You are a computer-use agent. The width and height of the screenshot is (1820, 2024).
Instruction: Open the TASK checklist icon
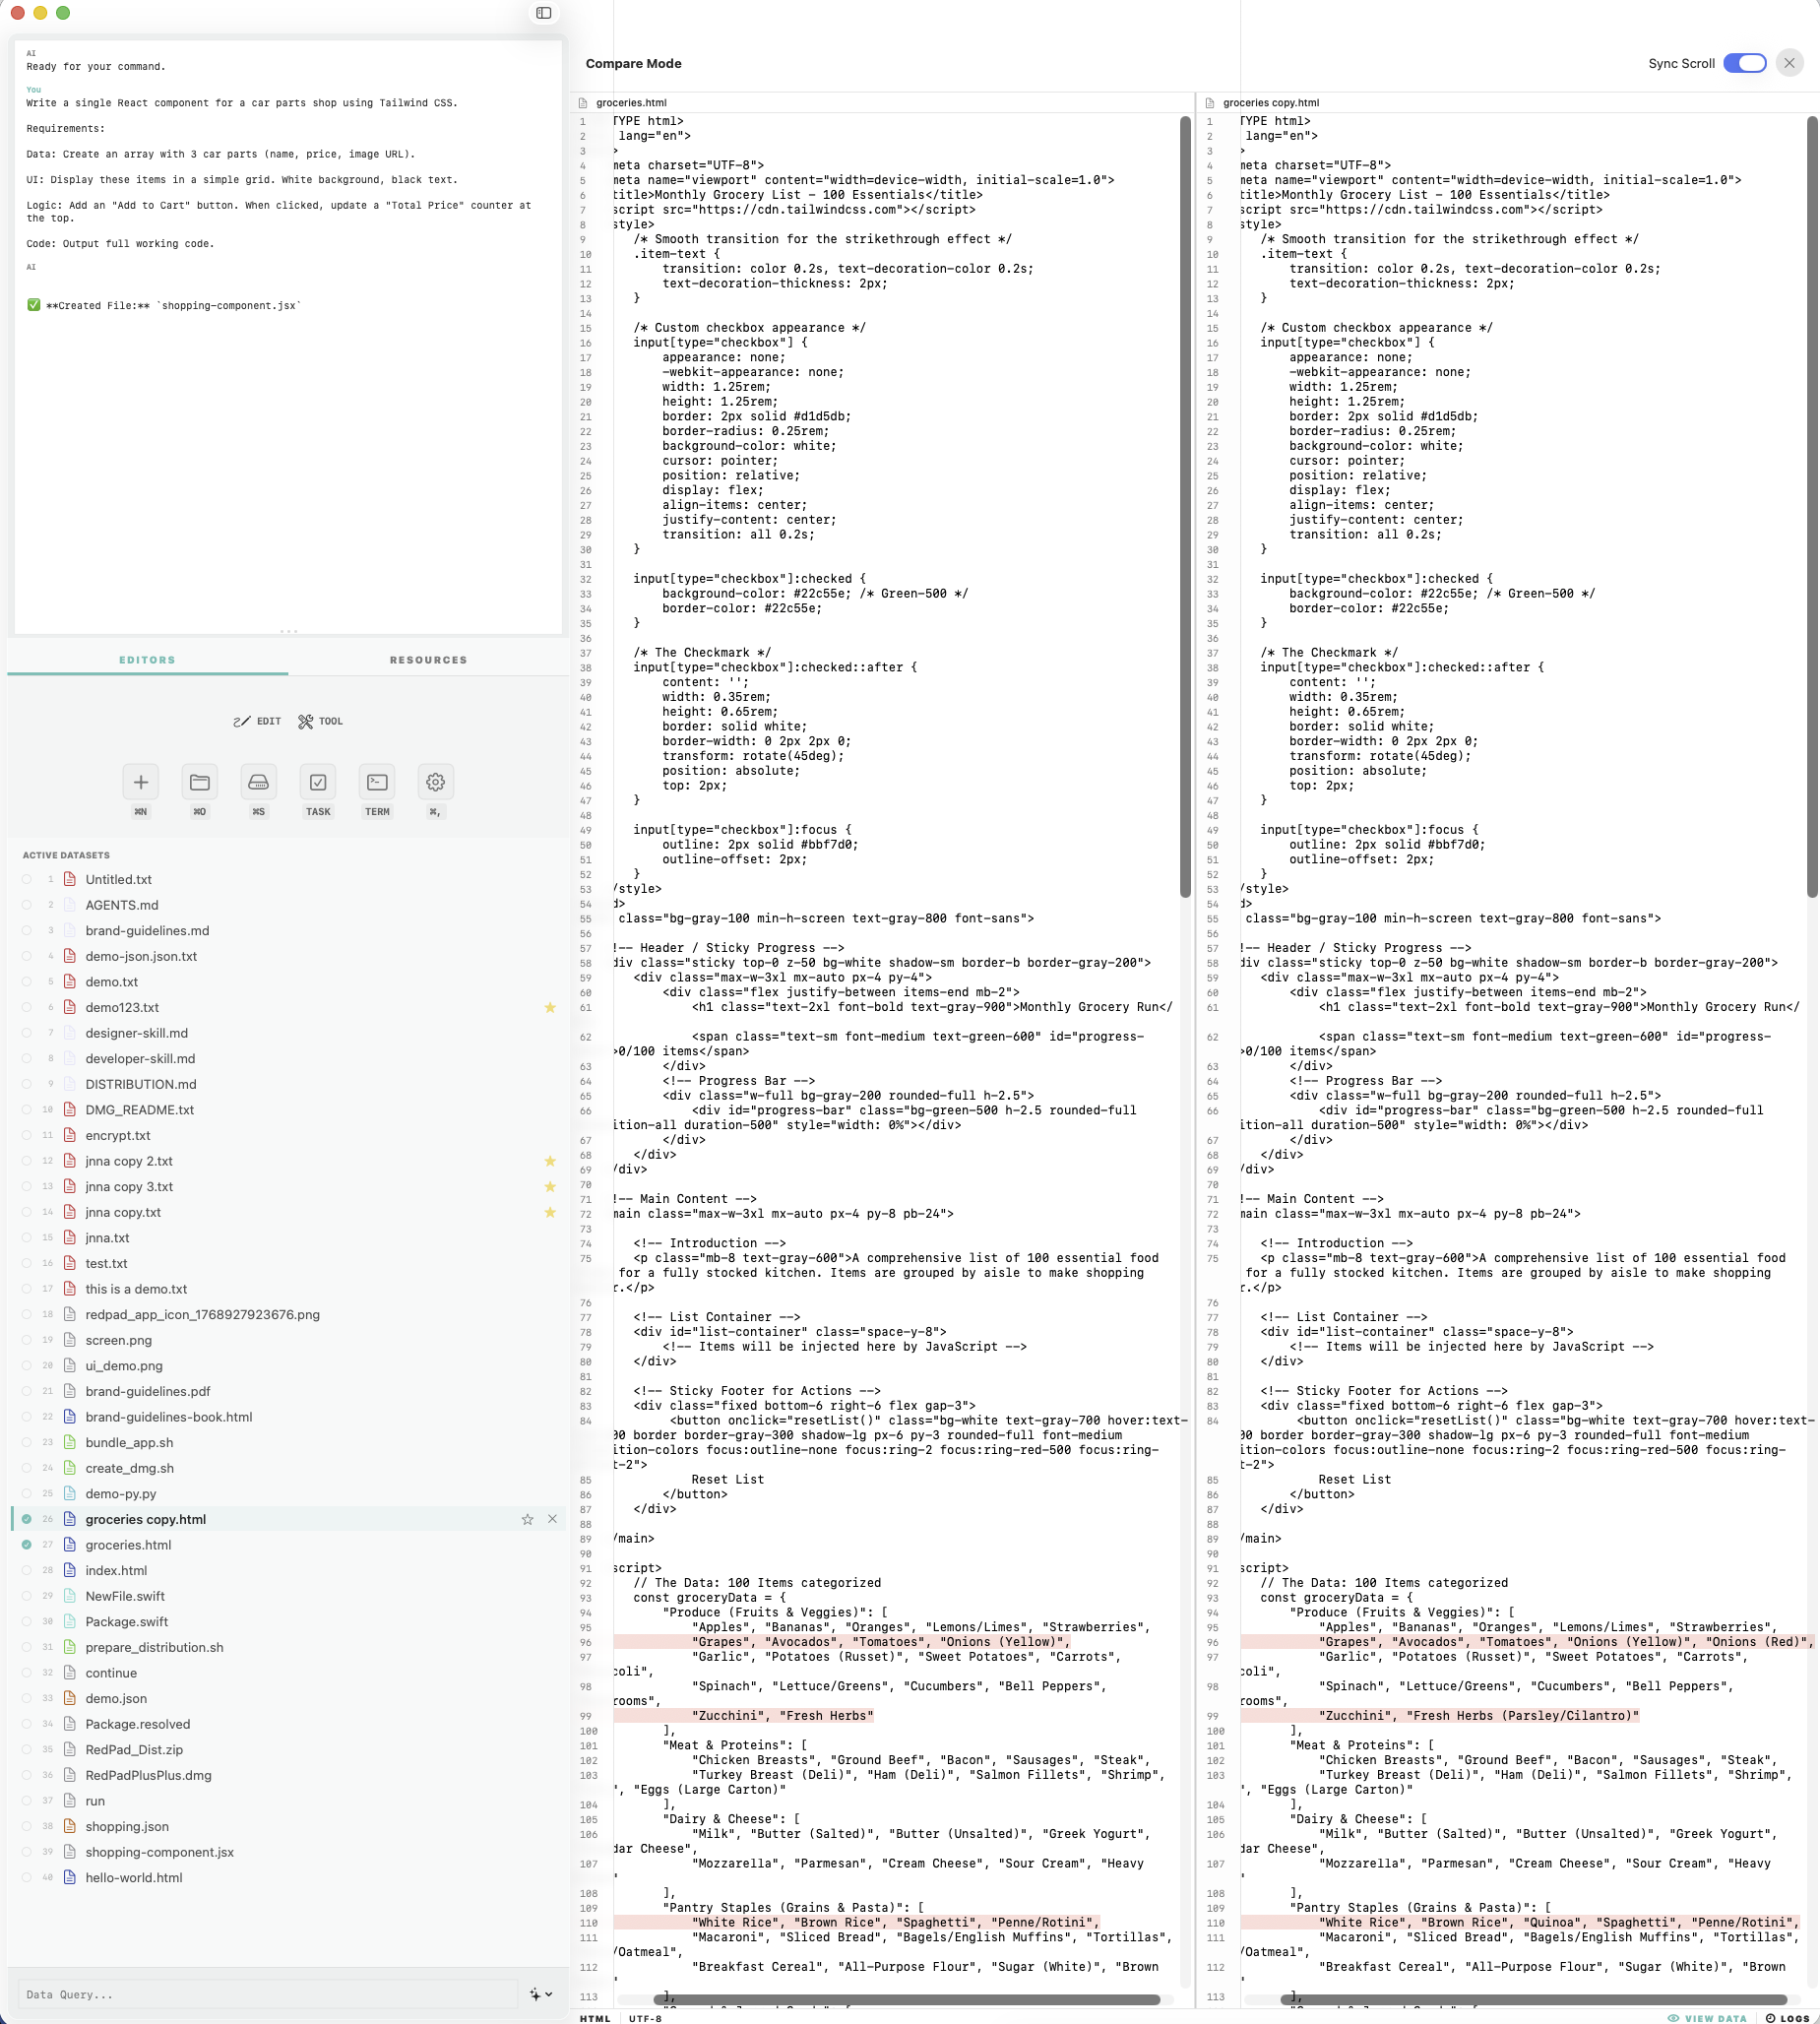(x=318, y=782)
